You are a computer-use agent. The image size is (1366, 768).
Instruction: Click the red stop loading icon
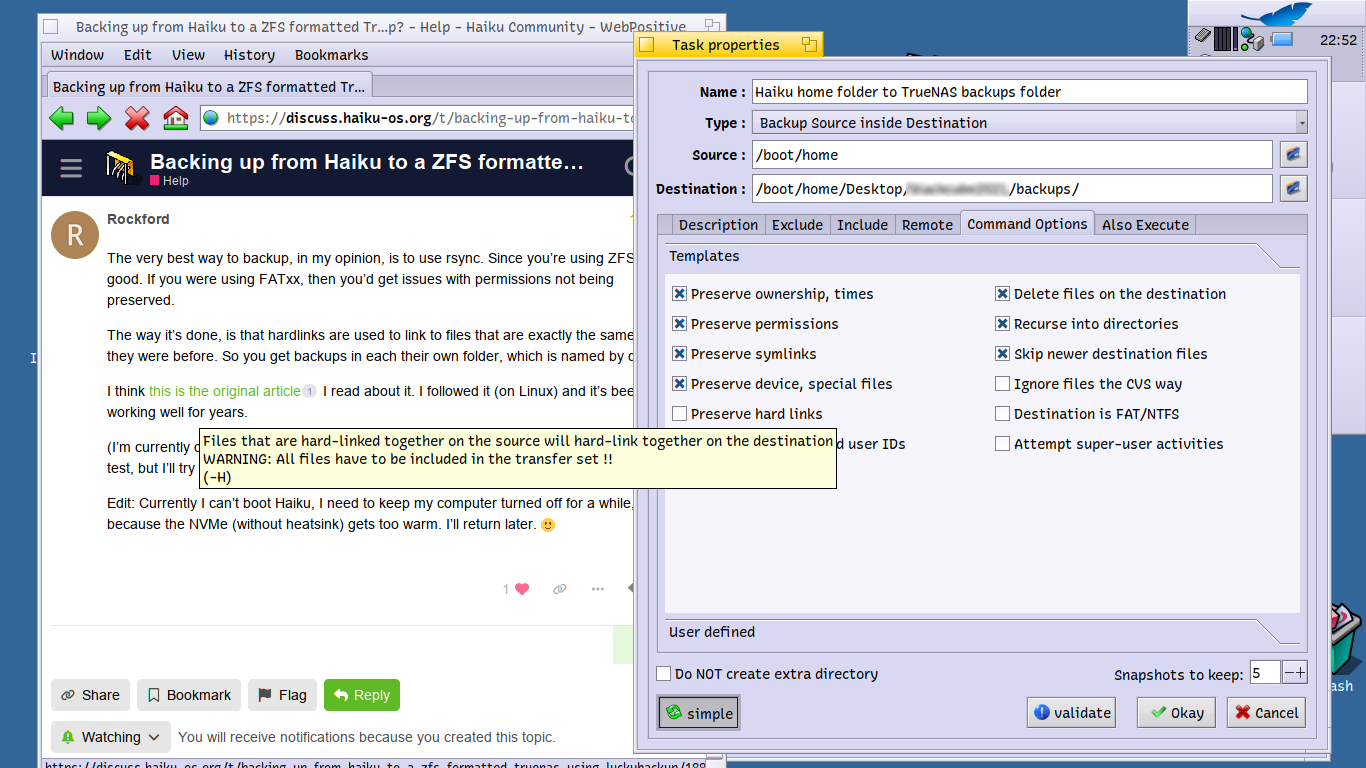click(x=137, y=119)
